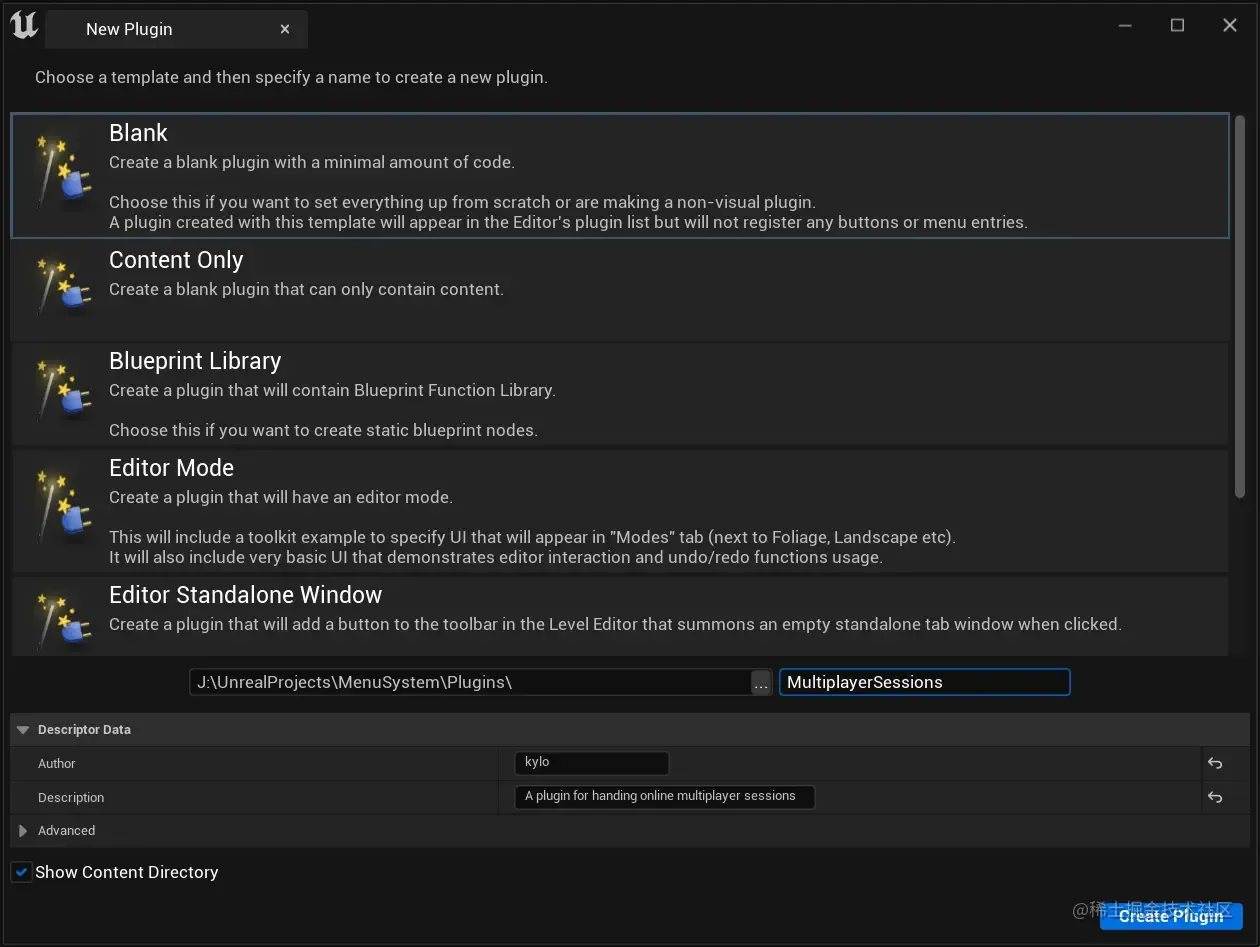
Task: Reset the Author field to default
Action: point(1215,763)
